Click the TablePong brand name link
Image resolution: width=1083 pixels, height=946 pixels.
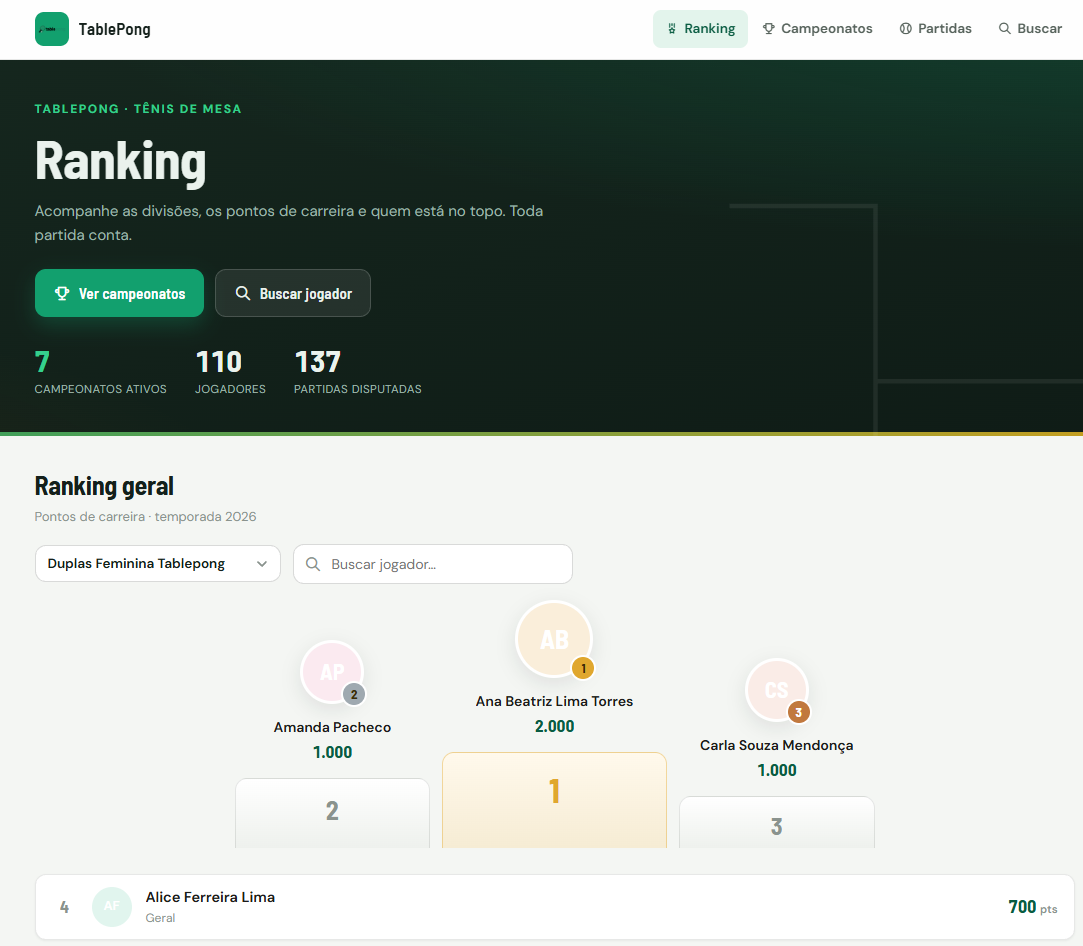[x=115, y=29]
